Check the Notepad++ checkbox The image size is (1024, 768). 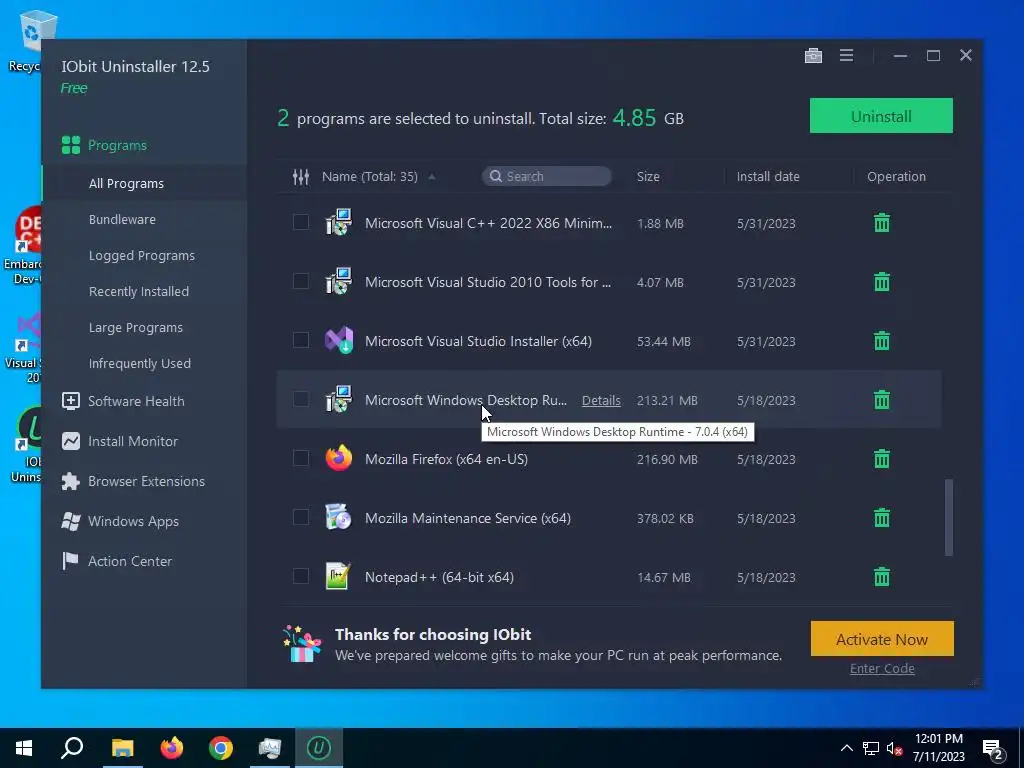(x=300, y=576)
